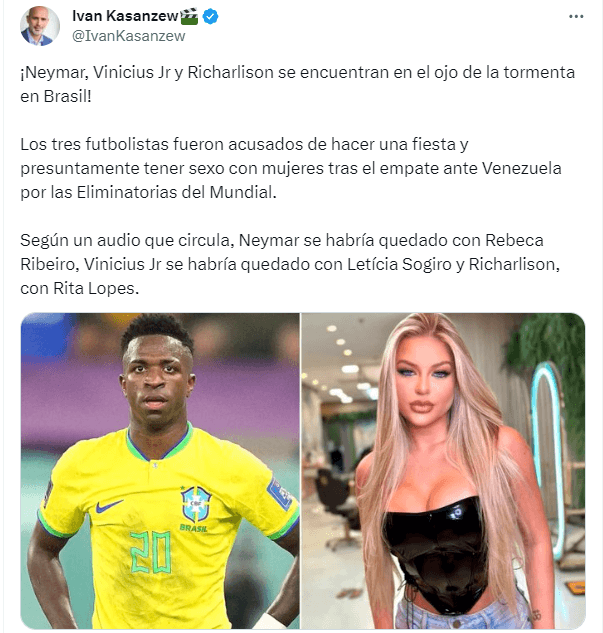The height and width of the screenshot is (633, 603).
Task: Click the green number 20 on the jersey
Action: coord(151,552)
